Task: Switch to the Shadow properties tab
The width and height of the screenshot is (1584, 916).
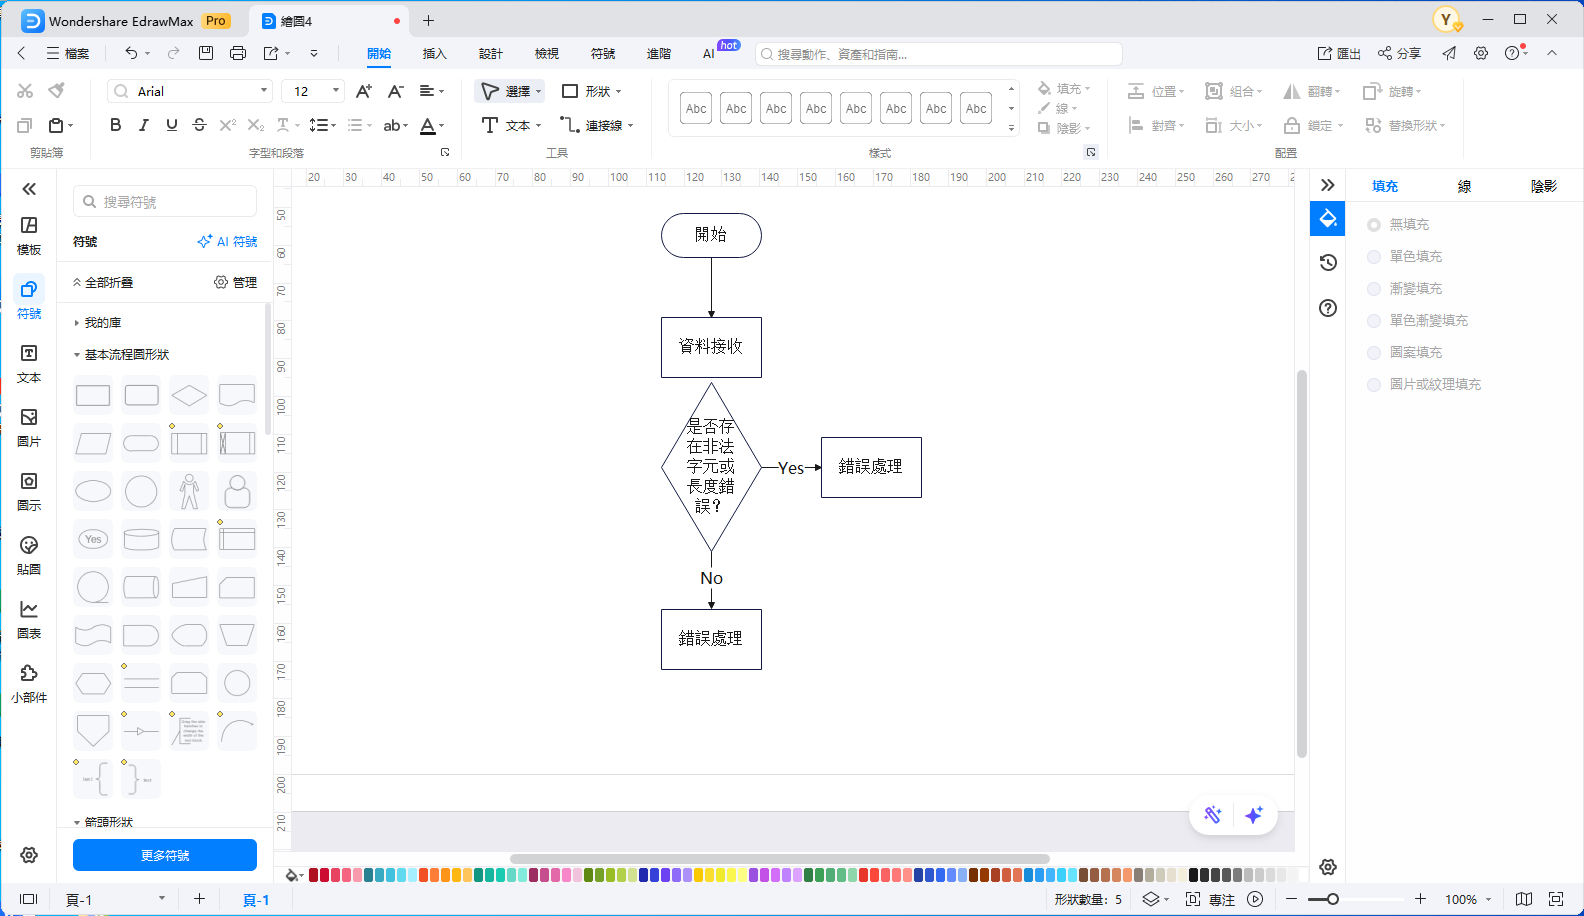Action: pos(1543,186)
